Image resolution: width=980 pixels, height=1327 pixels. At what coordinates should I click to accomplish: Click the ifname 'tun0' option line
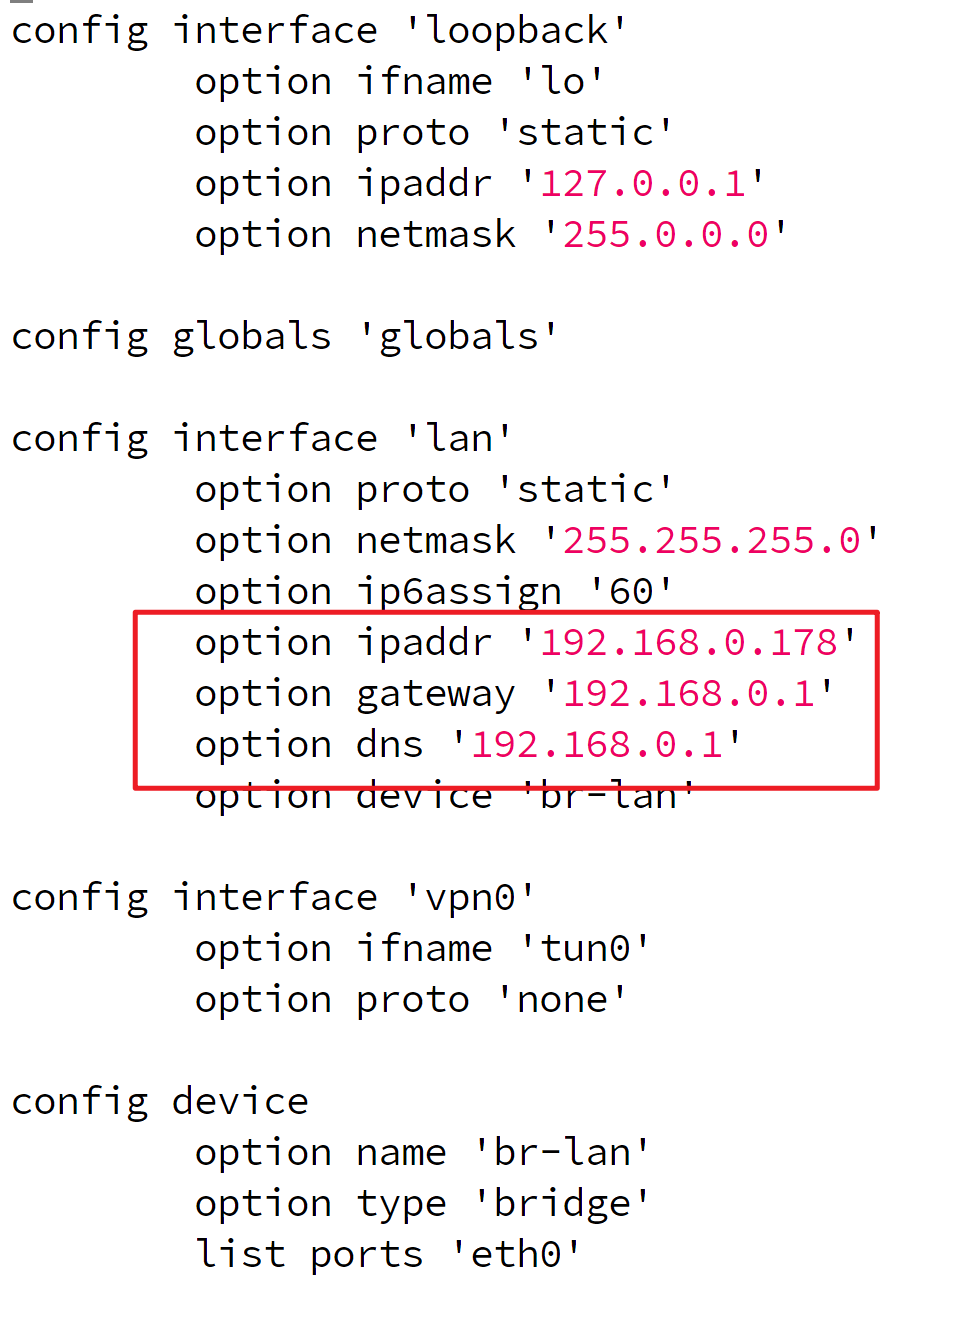pos(422,949)
